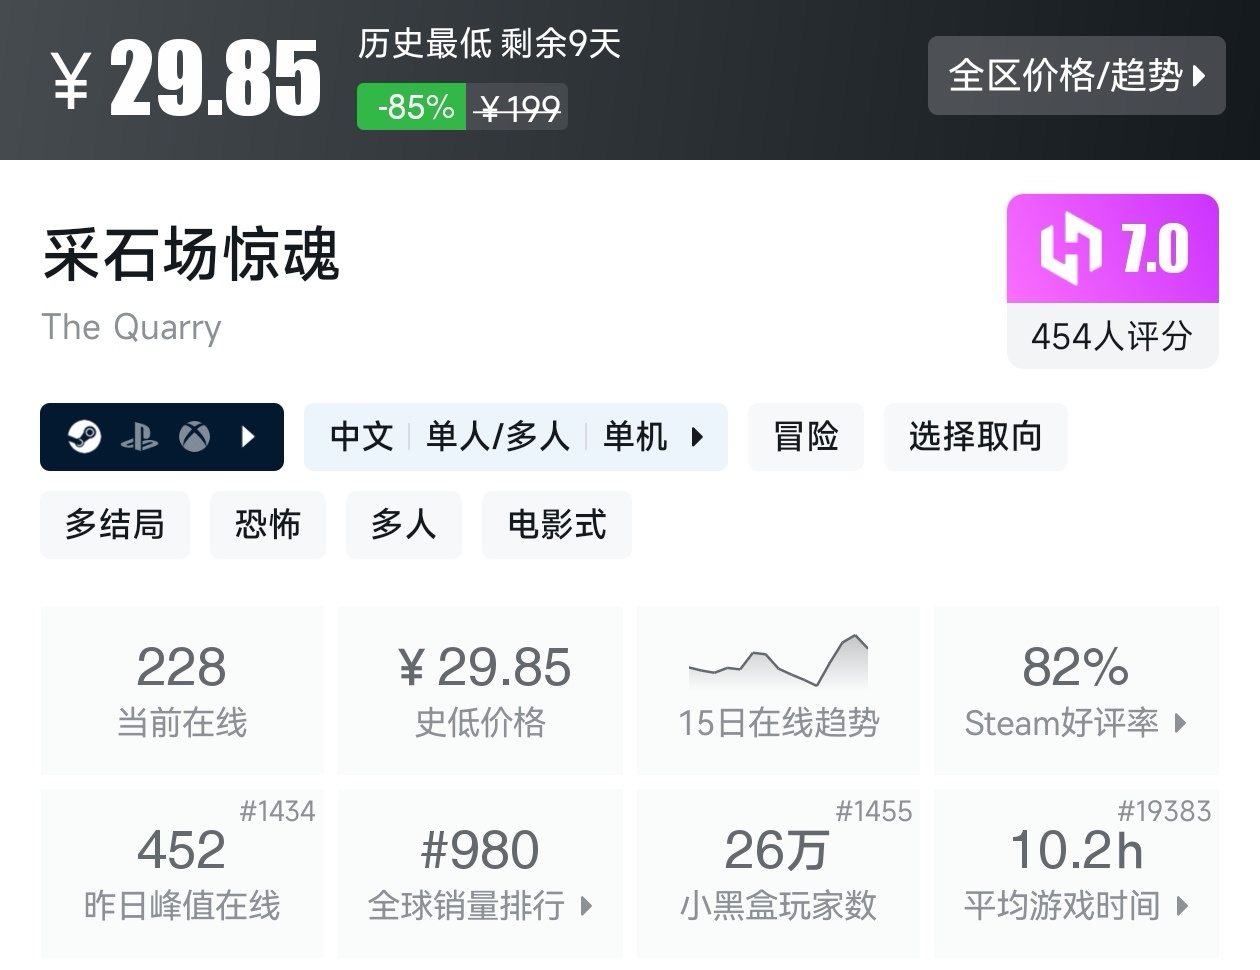Open the 昨日峰值在线 stats card
This screenshot has height=970, width=1260.
coord(182,870)
